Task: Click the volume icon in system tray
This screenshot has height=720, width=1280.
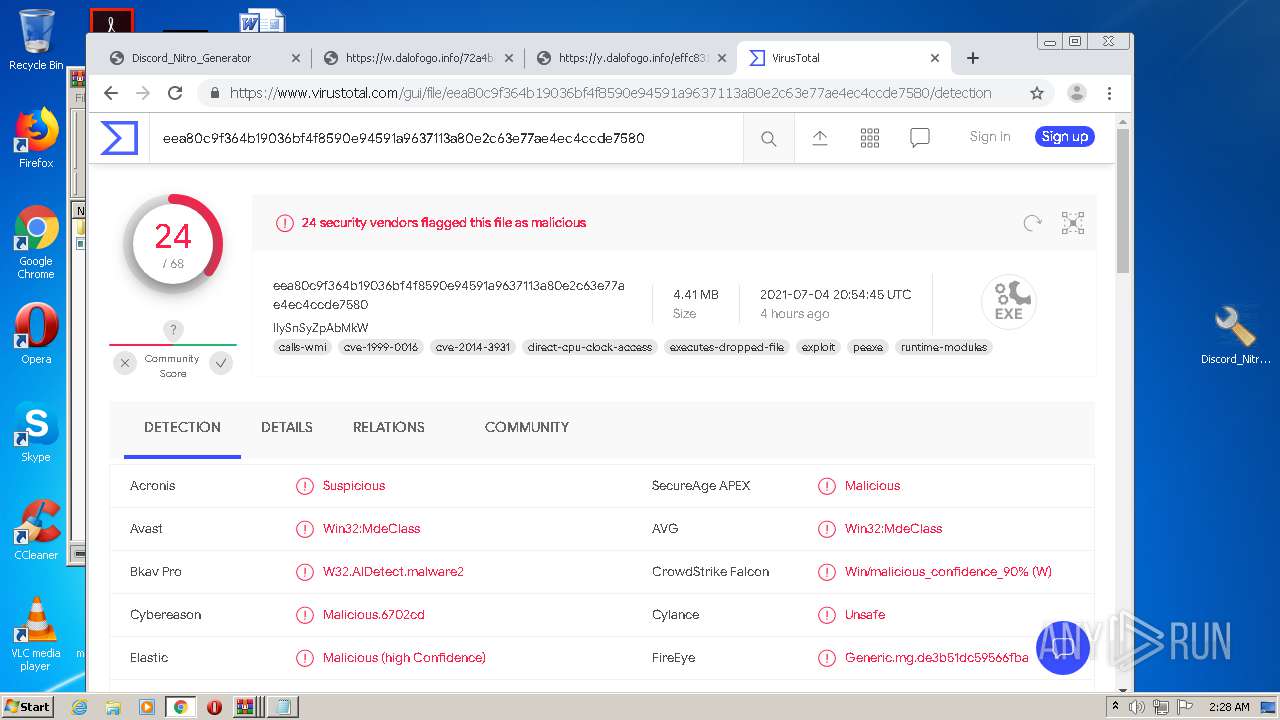Action: [1137, 707]
